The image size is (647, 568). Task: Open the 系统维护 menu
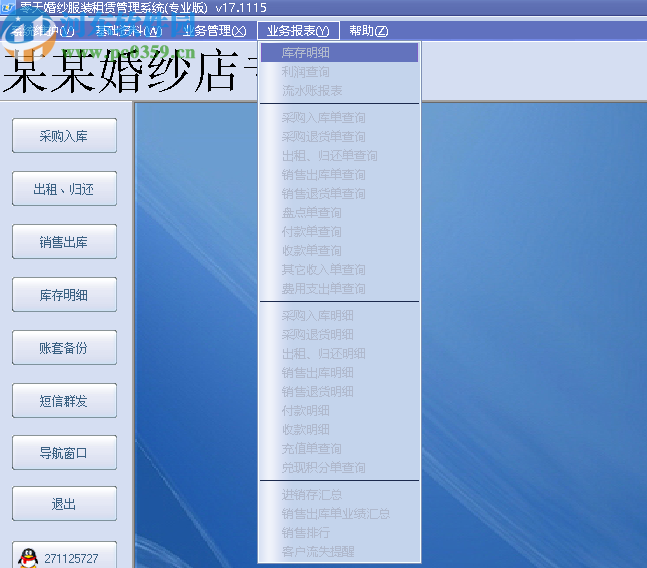[43, 31]
